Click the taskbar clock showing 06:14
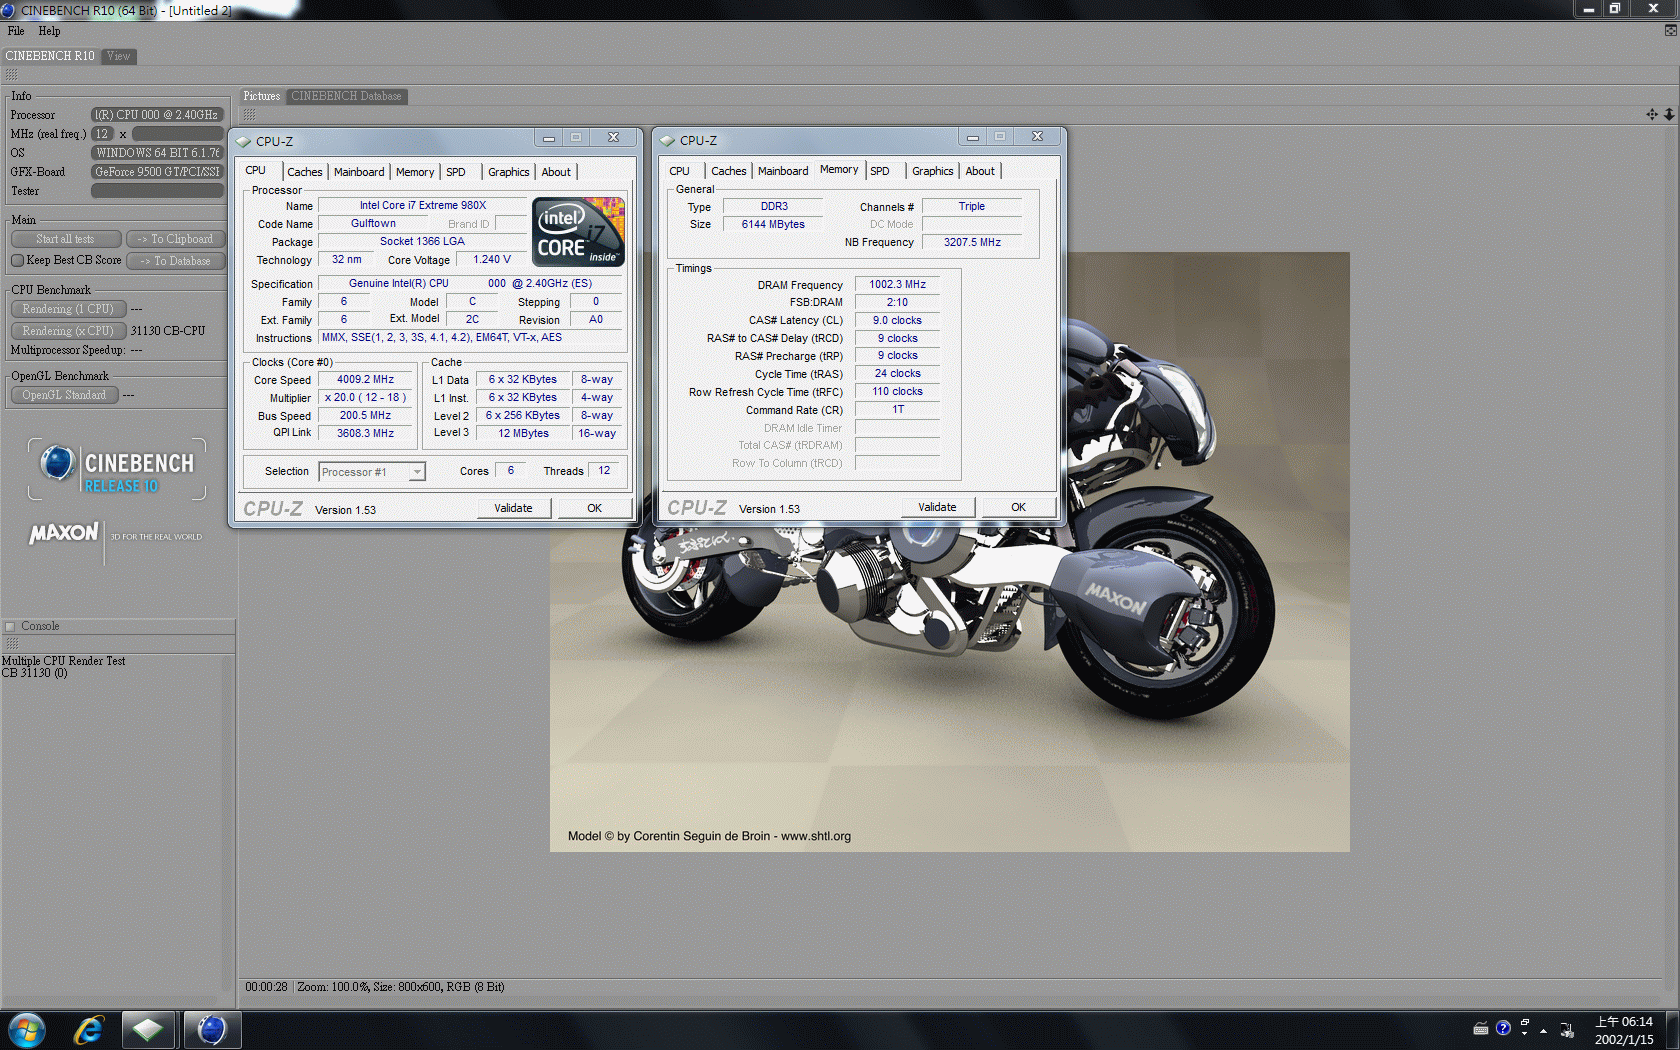 click(1624, 1030)
